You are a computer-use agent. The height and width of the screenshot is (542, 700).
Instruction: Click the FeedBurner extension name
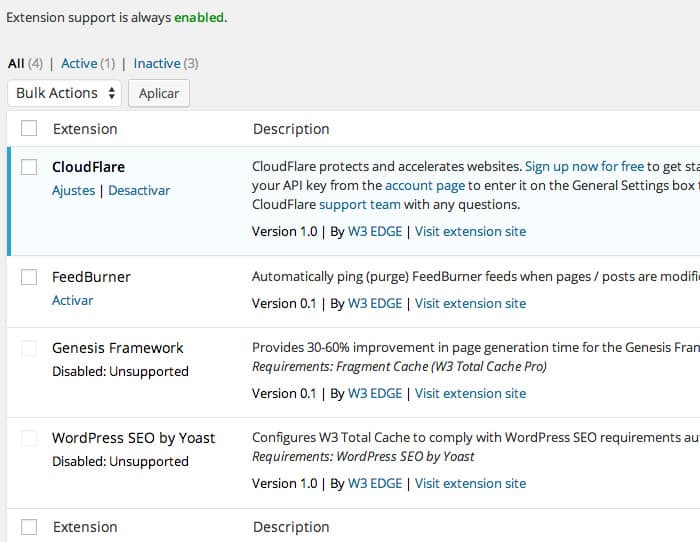click(91, 277)
